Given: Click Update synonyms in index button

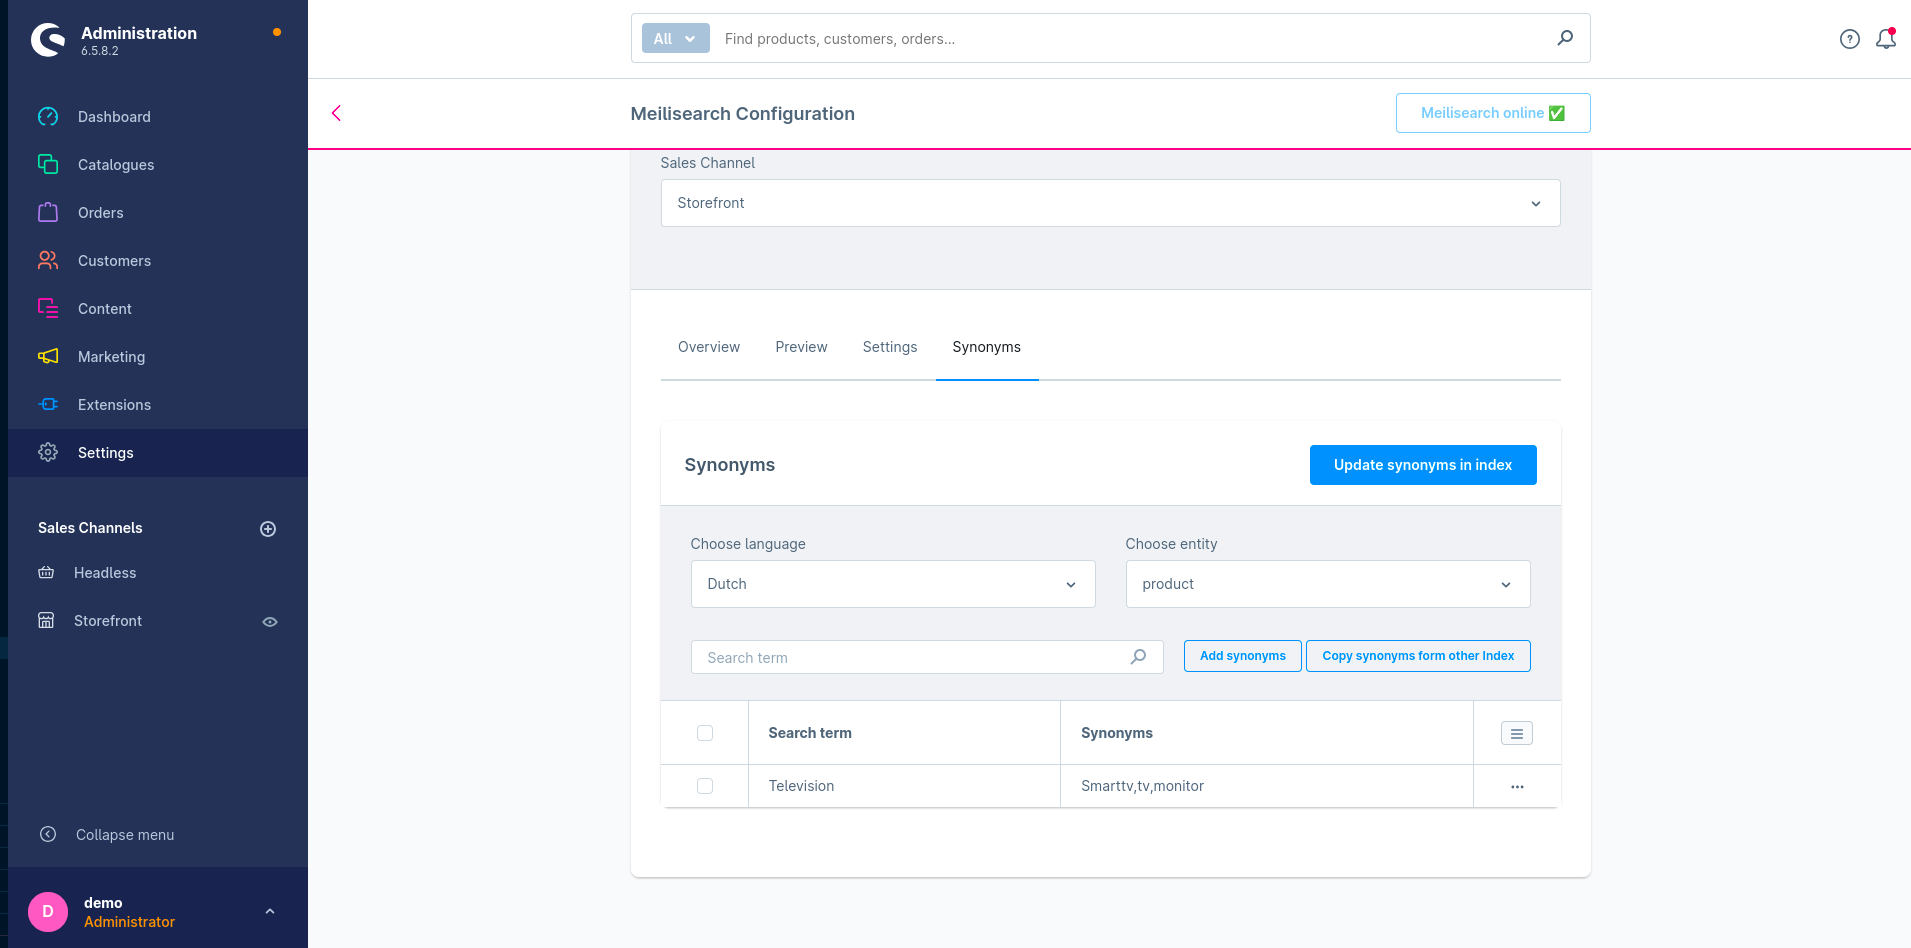Looking at the screenshot, I should [x=1423, y=465].
